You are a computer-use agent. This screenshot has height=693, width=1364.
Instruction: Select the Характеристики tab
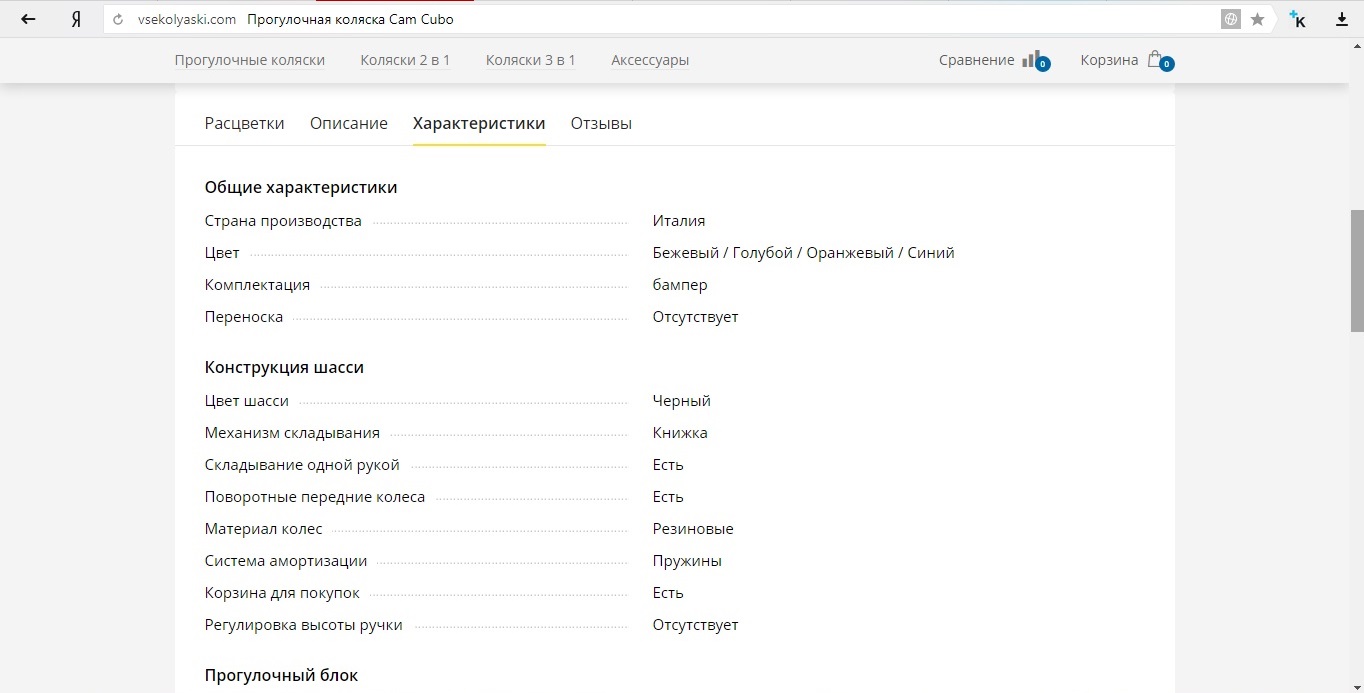479,123
